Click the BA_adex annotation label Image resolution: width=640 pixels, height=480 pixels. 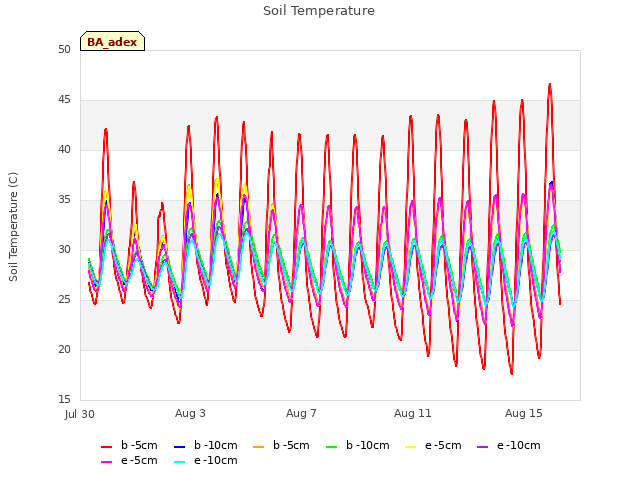coord(112,42)
